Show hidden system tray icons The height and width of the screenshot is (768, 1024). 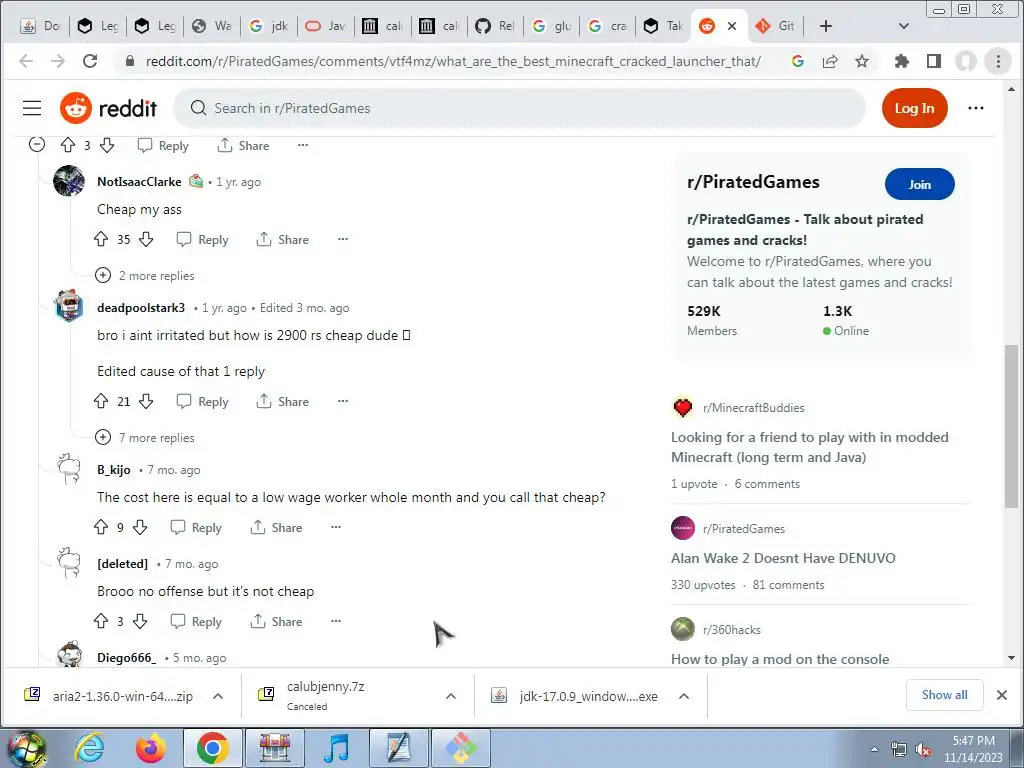pyautogui.click(x=874, y=750)
